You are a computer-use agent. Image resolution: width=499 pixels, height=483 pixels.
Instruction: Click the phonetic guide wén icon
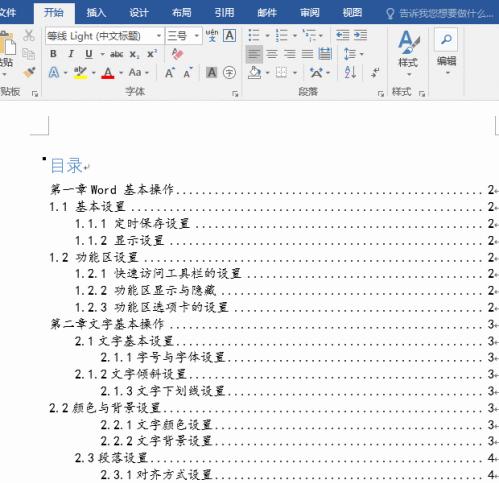[x=212, y=35]
